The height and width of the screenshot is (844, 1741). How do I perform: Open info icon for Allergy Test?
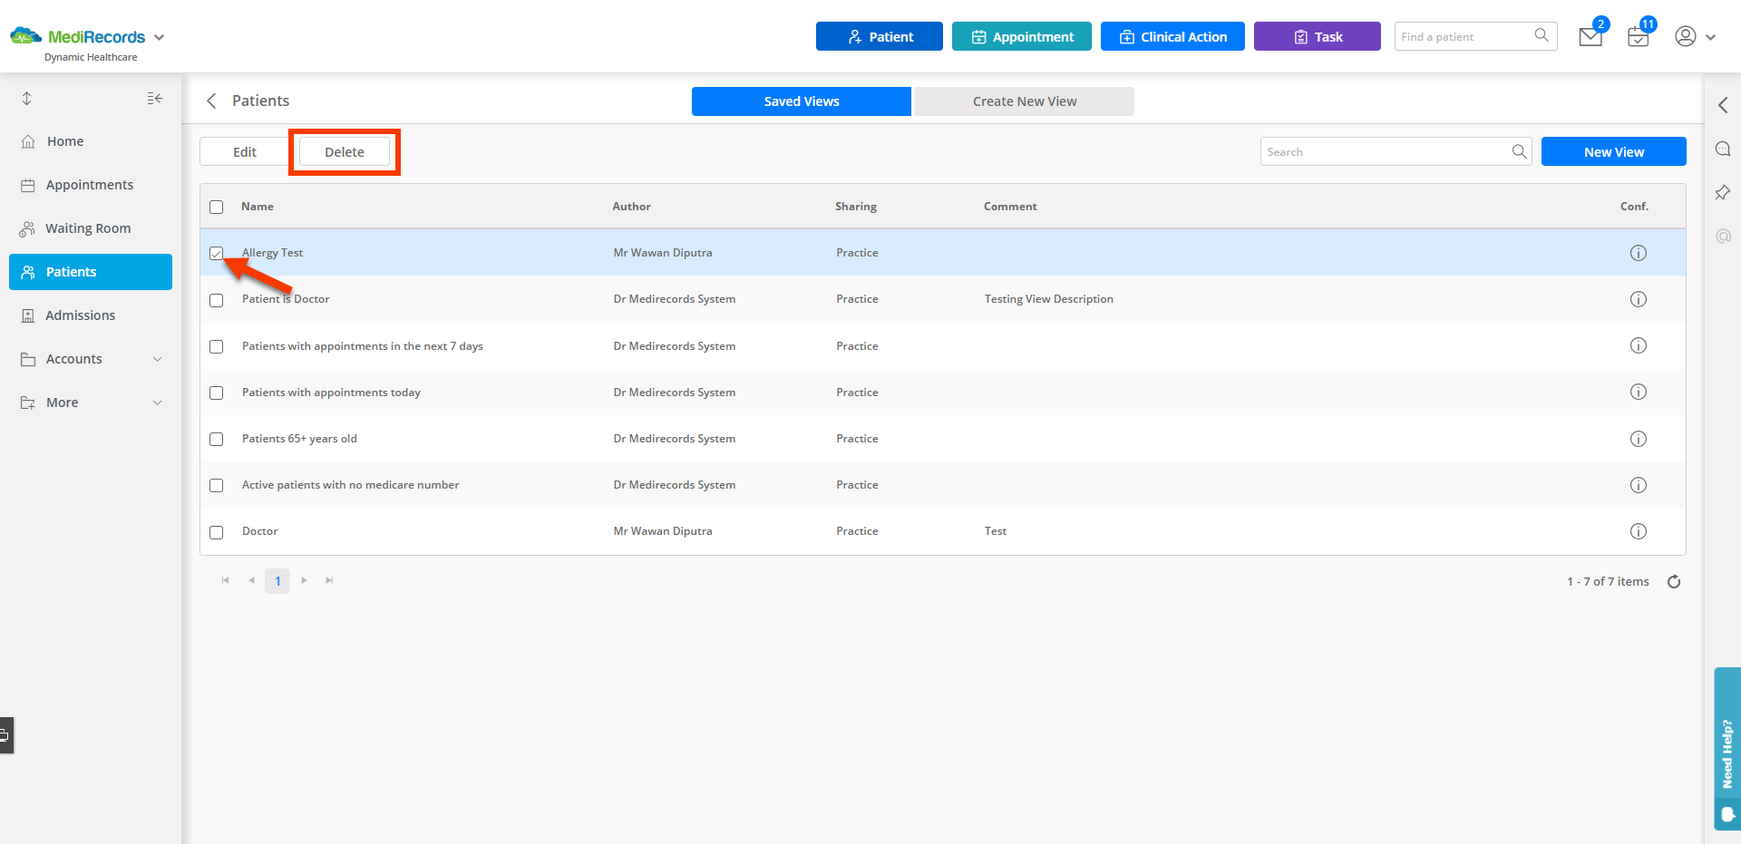(1638, 253)
